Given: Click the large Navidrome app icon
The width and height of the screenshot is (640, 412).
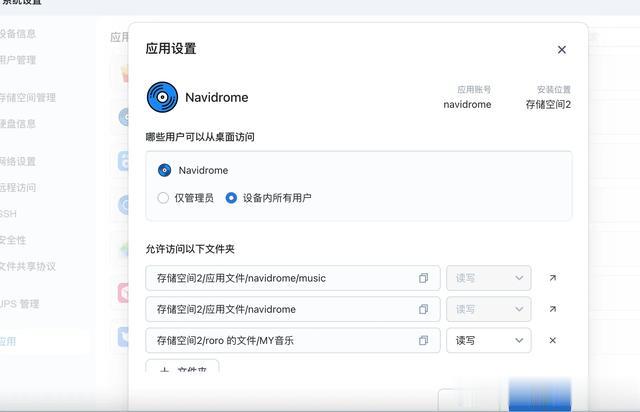Looking at the screenshot, I should pos(162,97).
